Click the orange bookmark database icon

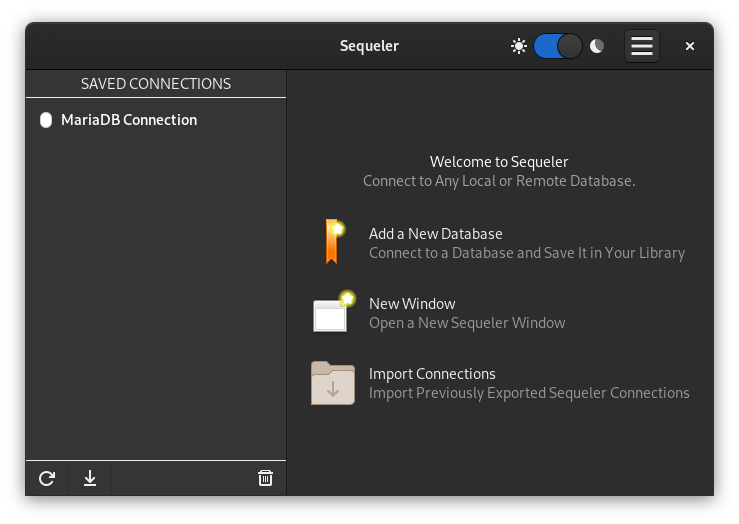(334, 241)
